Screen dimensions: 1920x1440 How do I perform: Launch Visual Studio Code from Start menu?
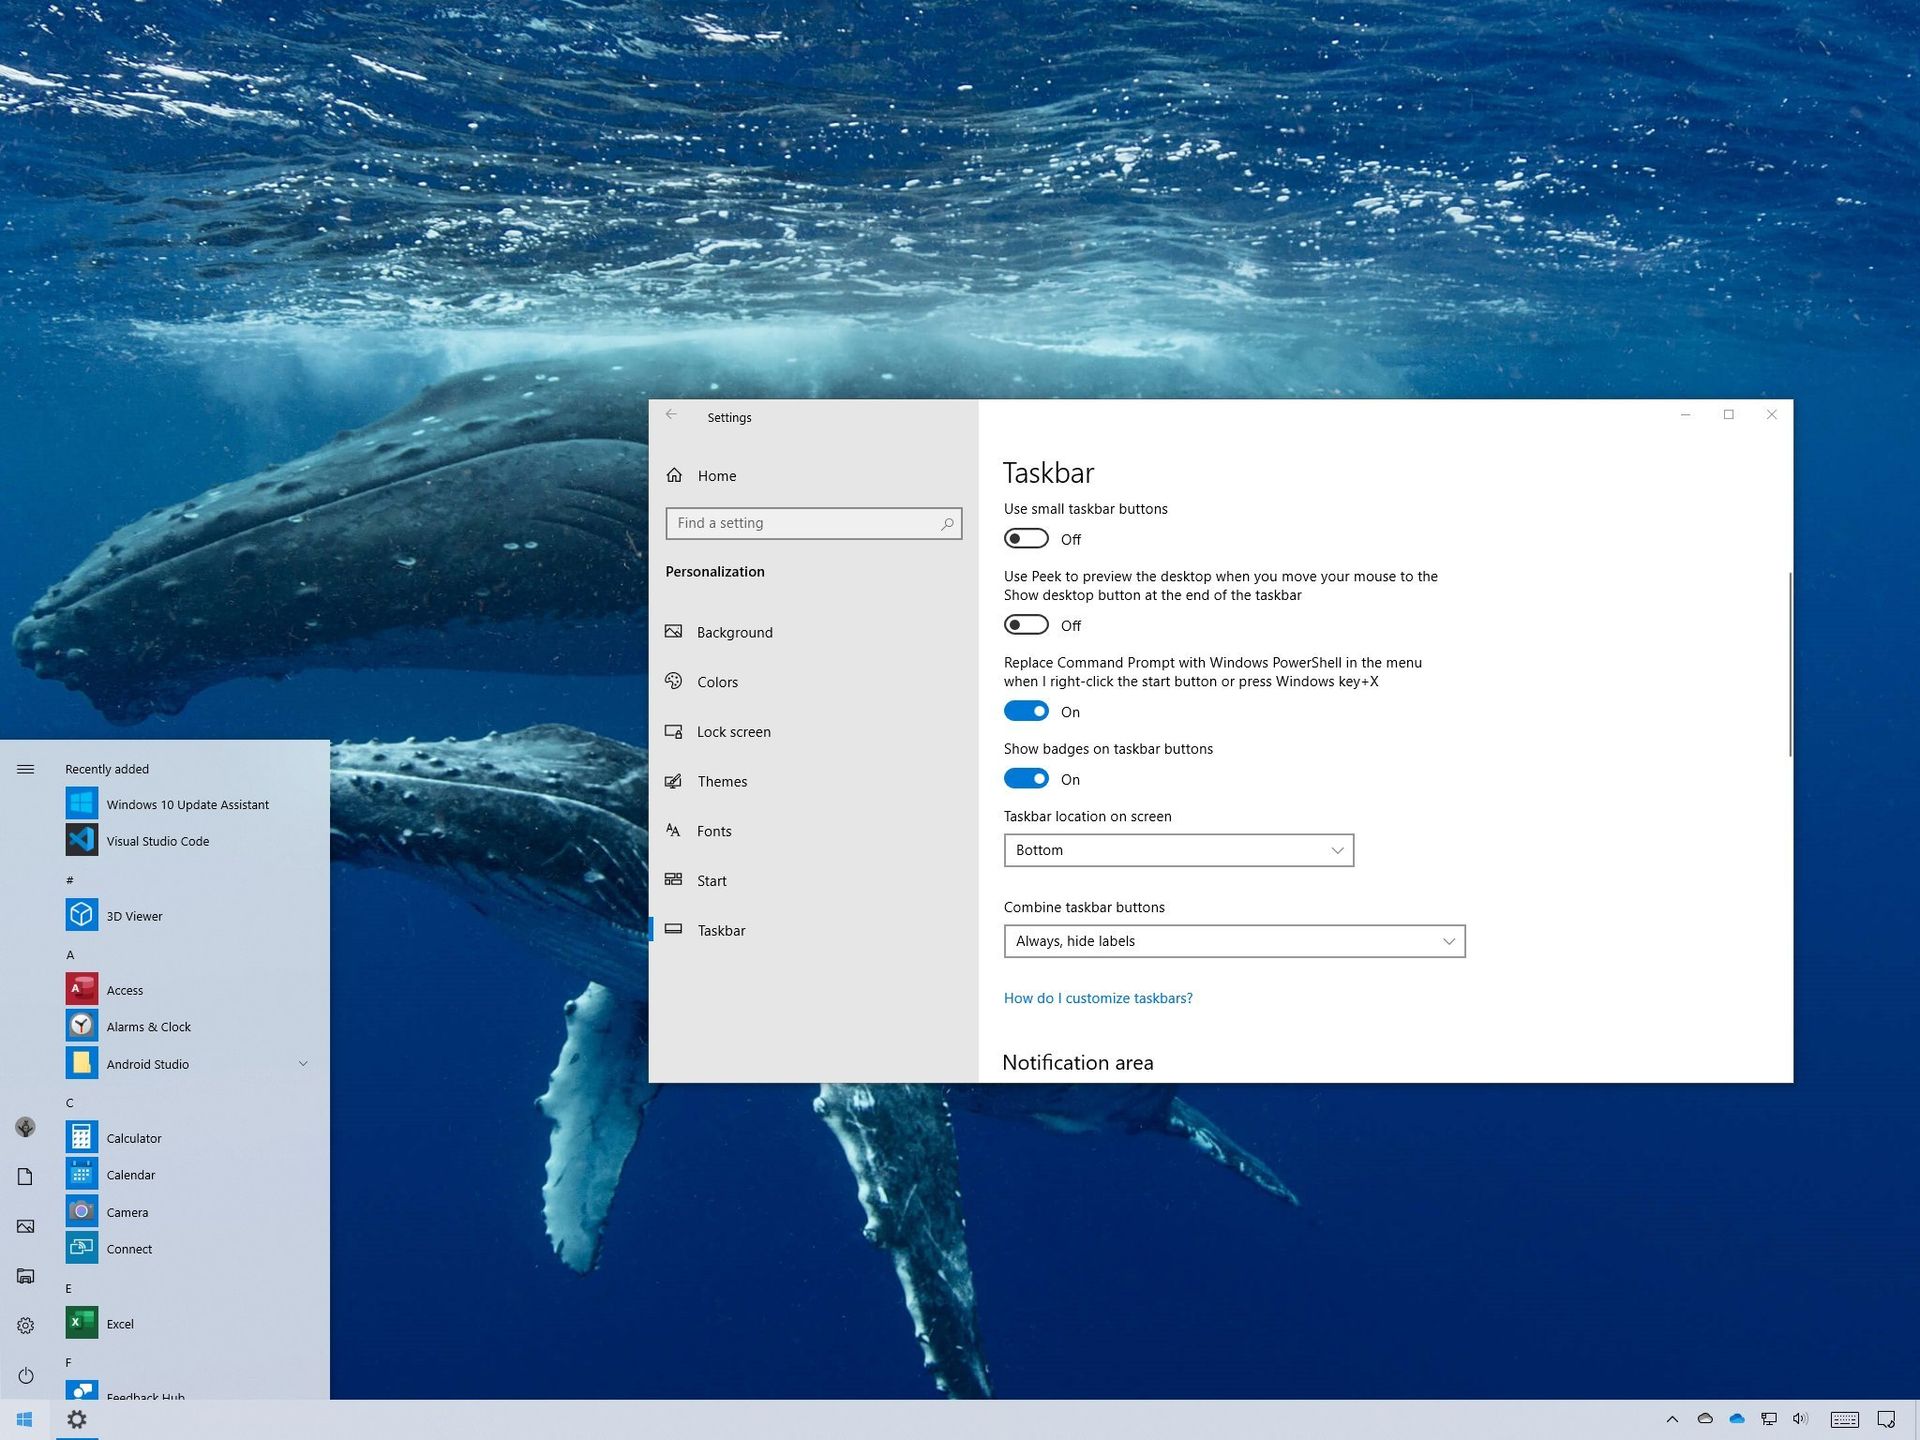point(158,840)
